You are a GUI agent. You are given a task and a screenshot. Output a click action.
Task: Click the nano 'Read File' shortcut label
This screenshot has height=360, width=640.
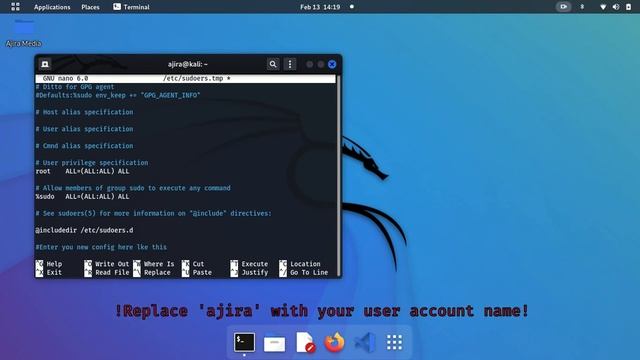pos(112,272)
